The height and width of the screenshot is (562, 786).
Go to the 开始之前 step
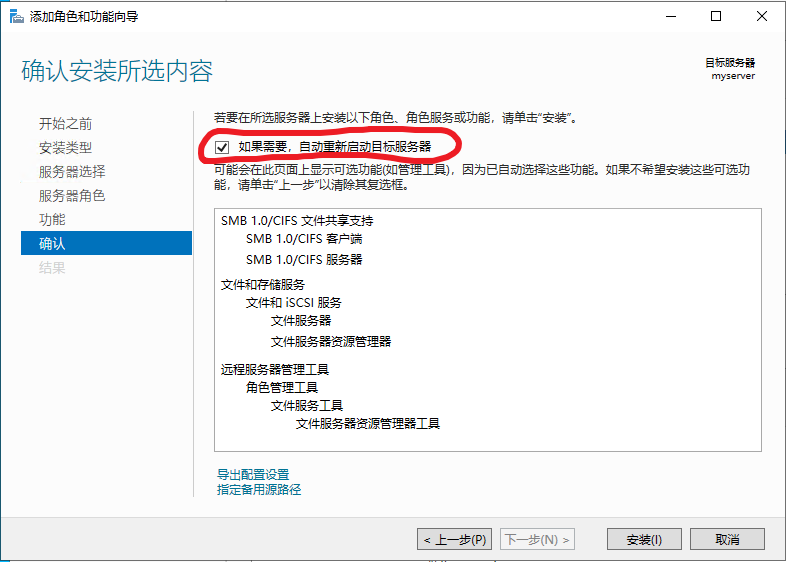(65, 124)
